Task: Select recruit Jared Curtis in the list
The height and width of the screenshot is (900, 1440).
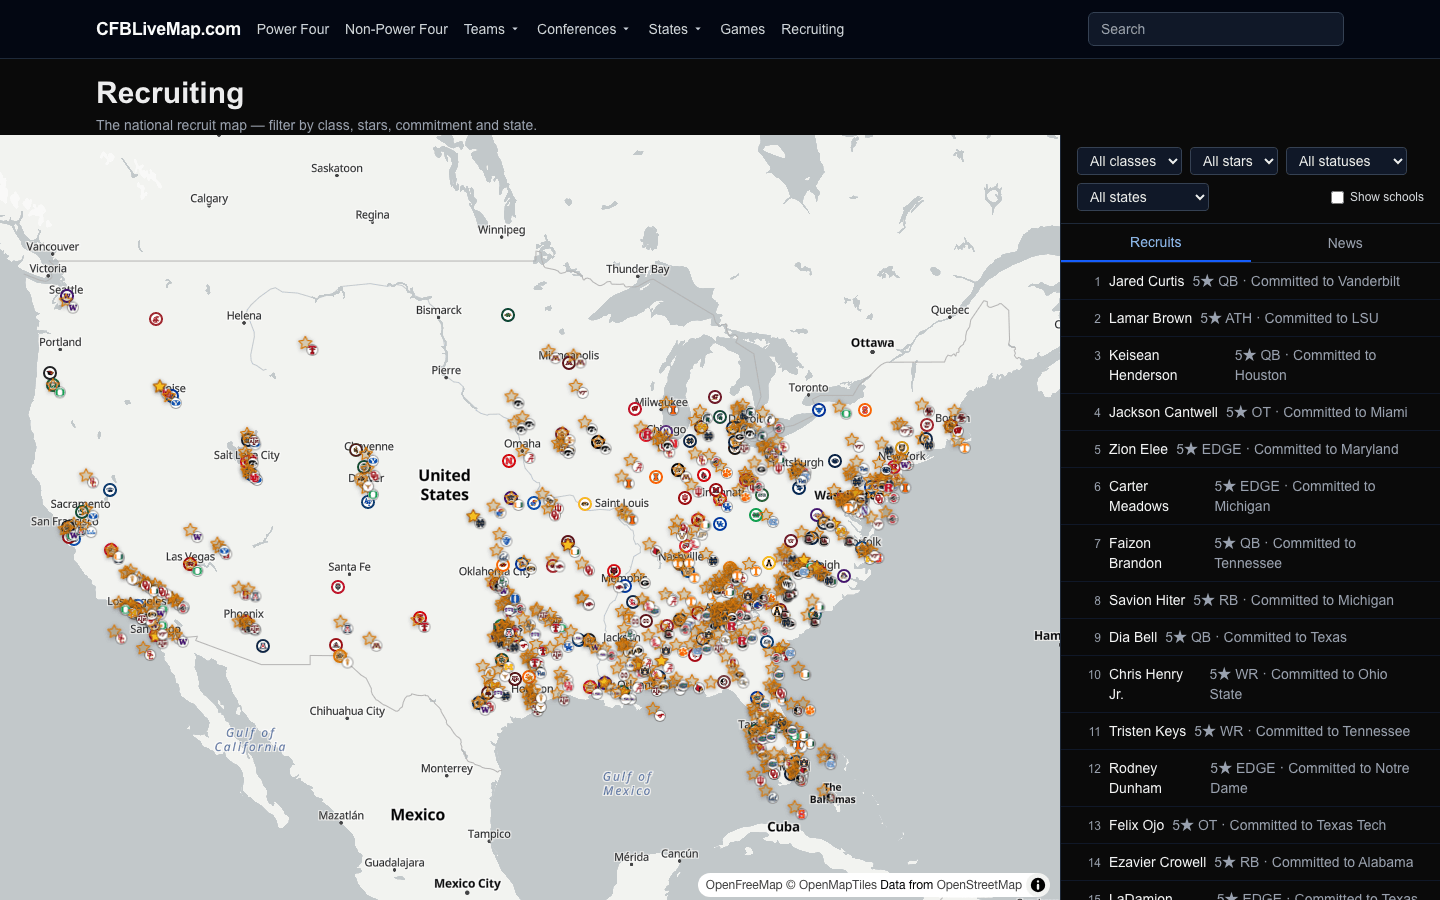Action: (1250, 281)
